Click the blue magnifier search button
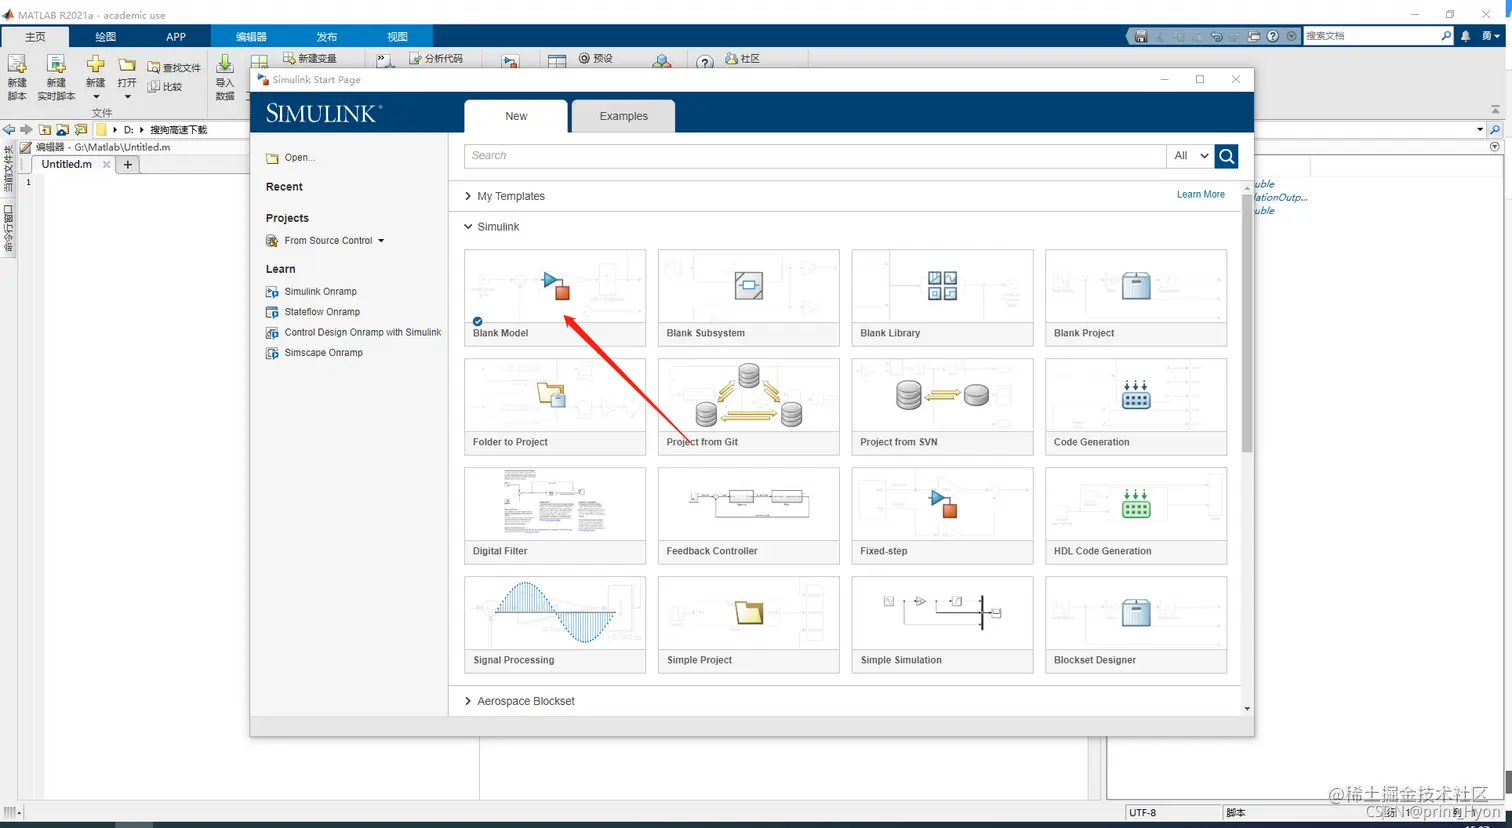1512x828 pixels. (1227, 156)
